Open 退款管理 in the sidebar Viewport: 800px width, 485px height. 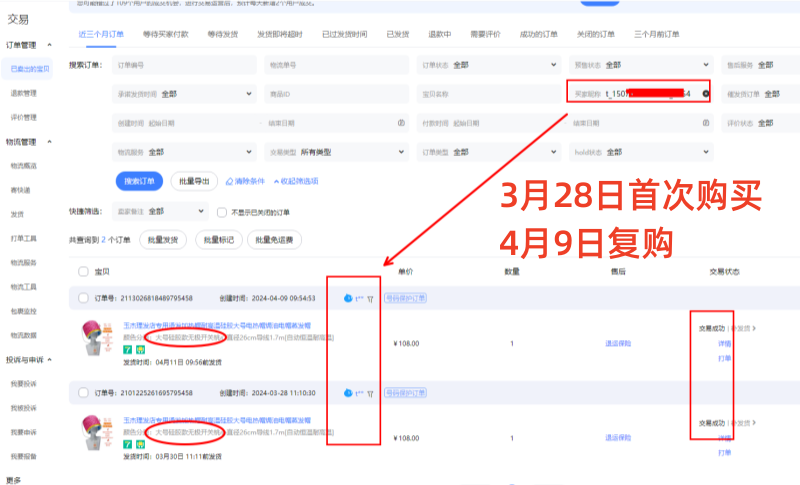[23, 93]
